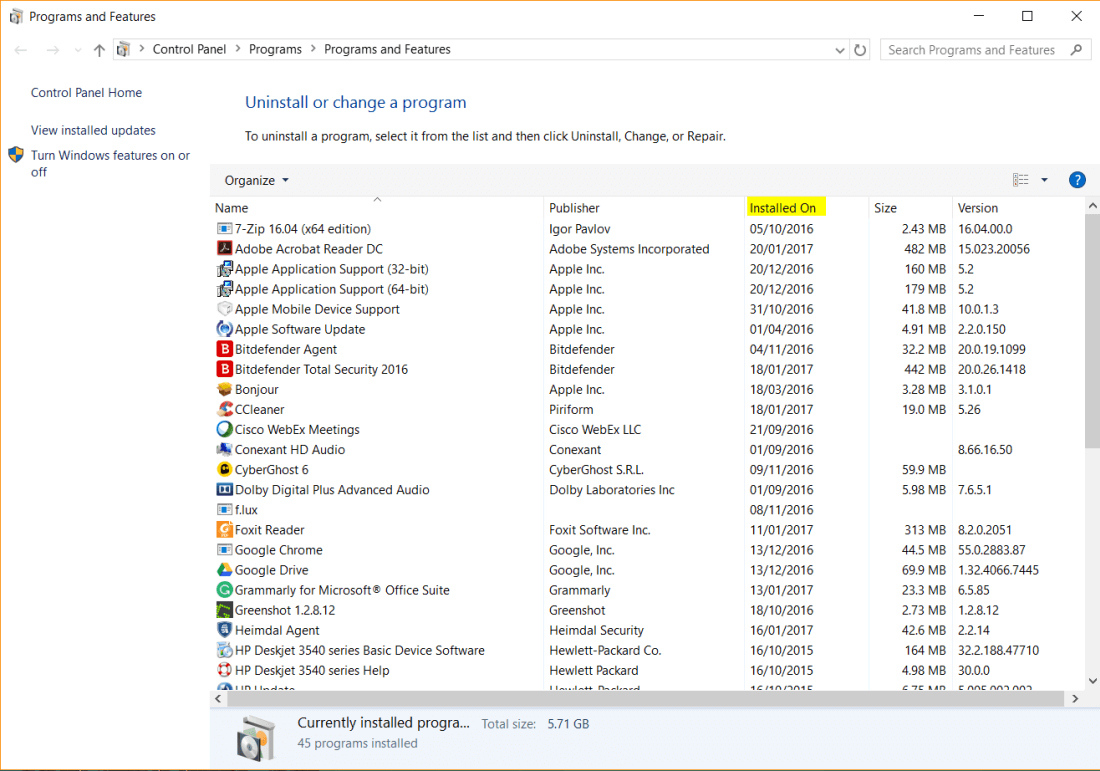
Task: Click the vertical scrollbar thumb
Action: pos(1092,330)
